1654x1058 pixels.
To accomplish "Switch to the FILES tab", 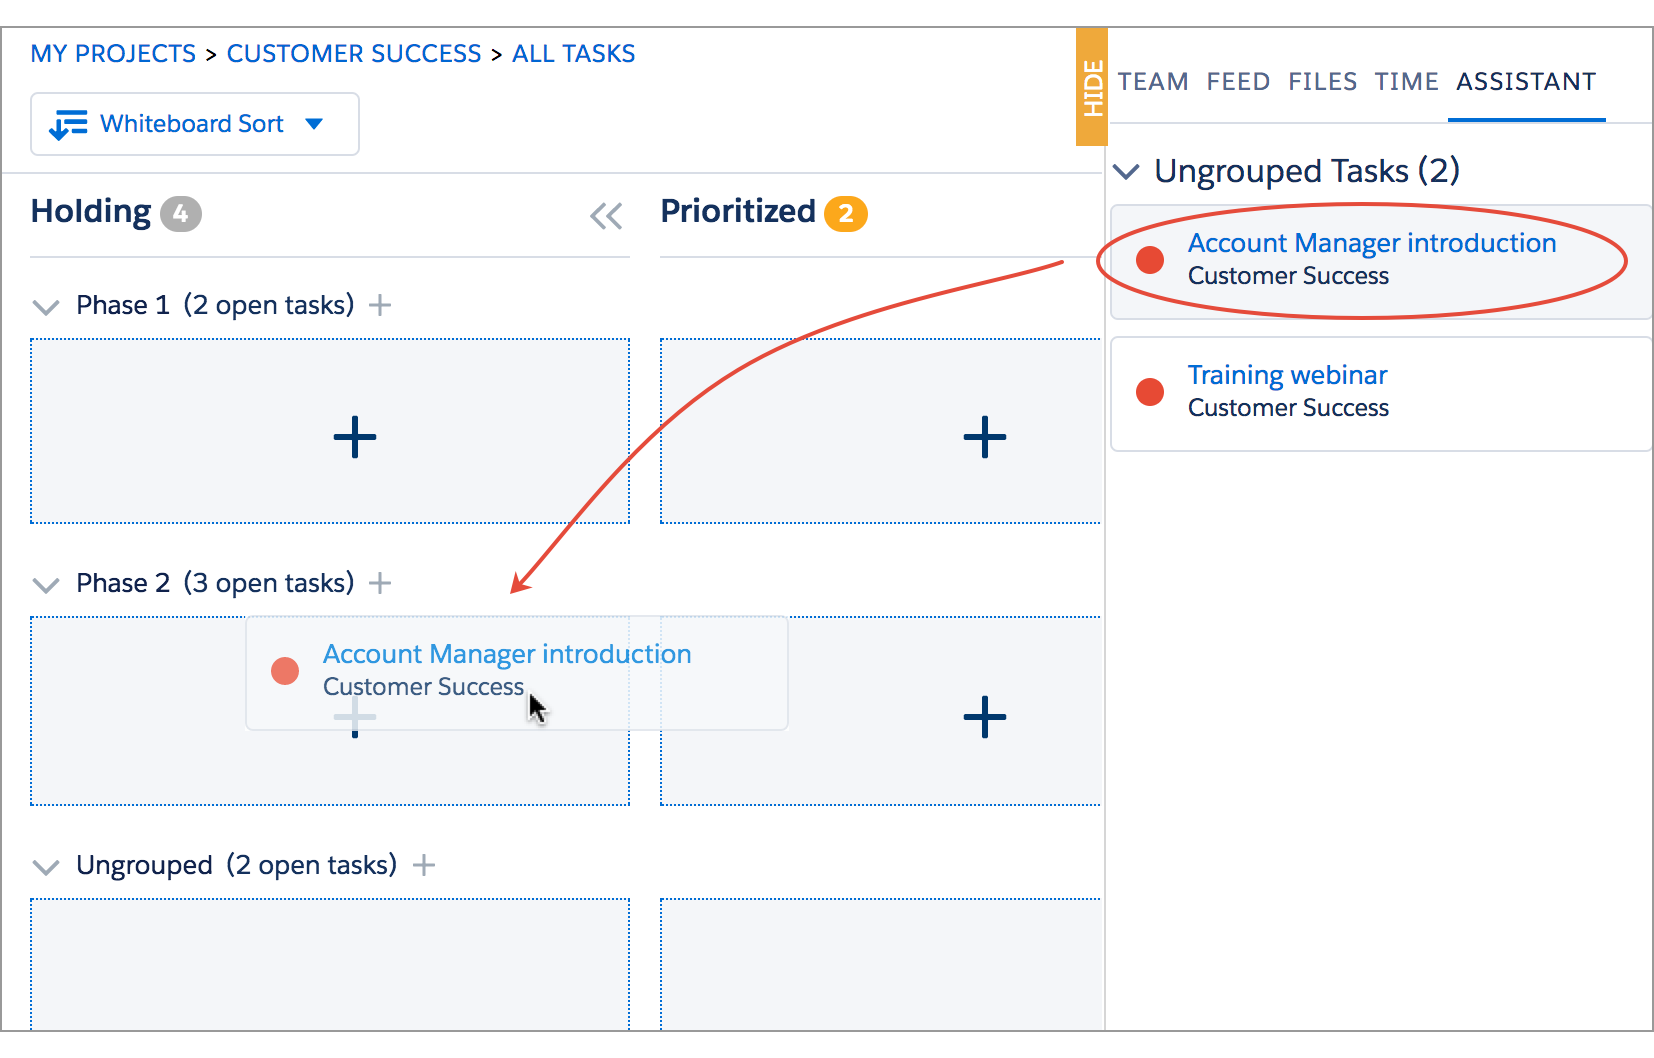I will pos(1322,82).
